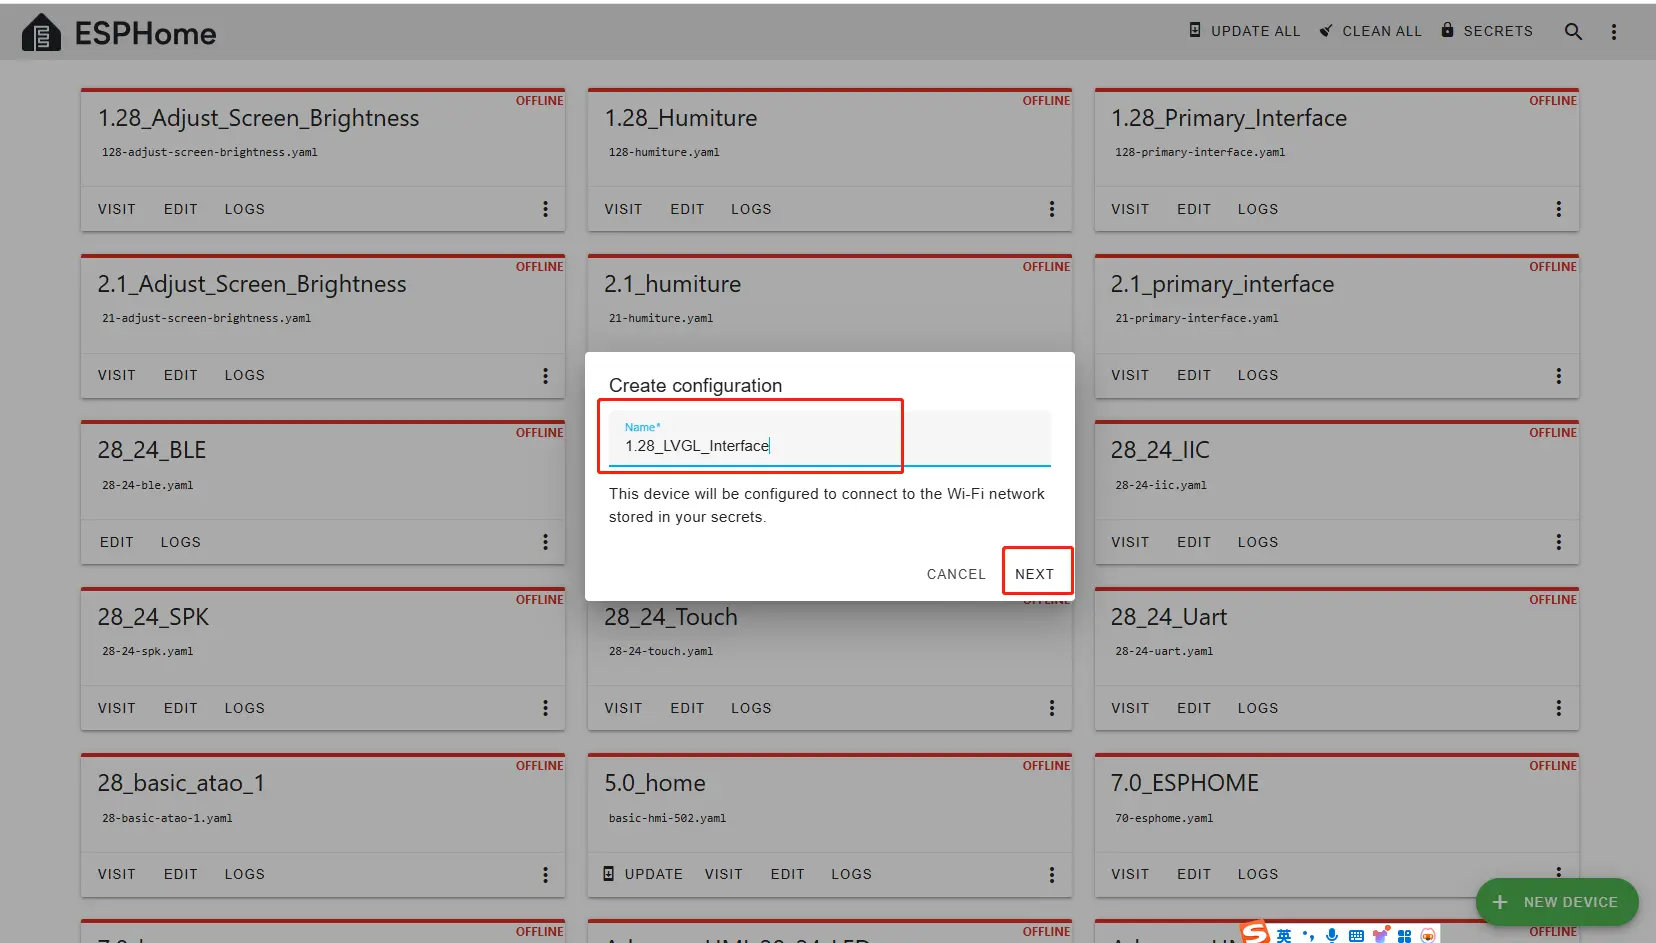Screen dimensions: 1656x943
Task: Expand the three-dot menu on 1.28_Humiture card
Action: [x=1051, y=209]
